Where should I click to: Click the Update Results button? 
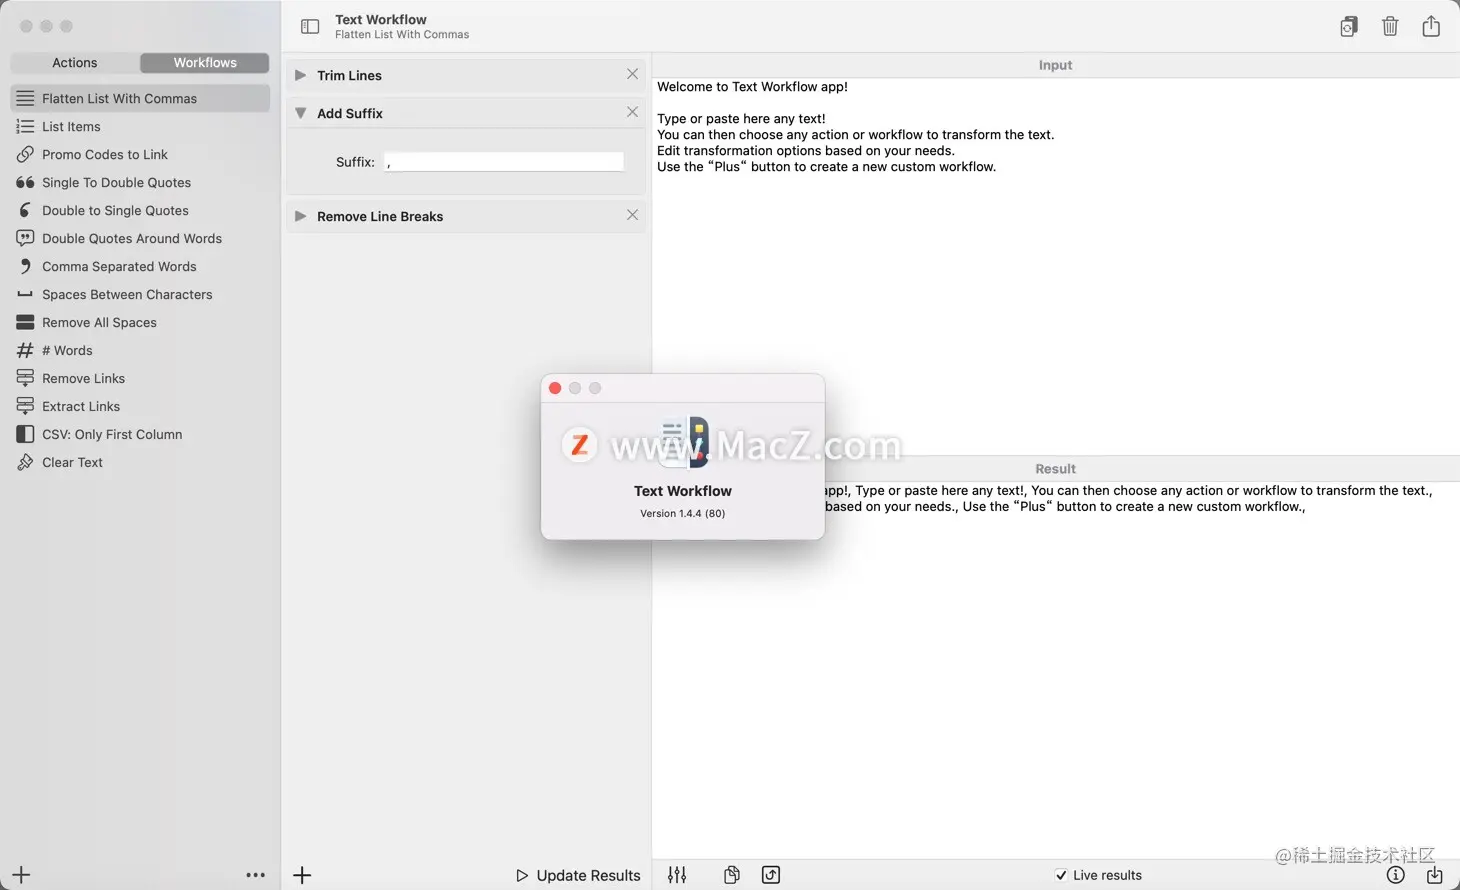click(x=578, y=875)
